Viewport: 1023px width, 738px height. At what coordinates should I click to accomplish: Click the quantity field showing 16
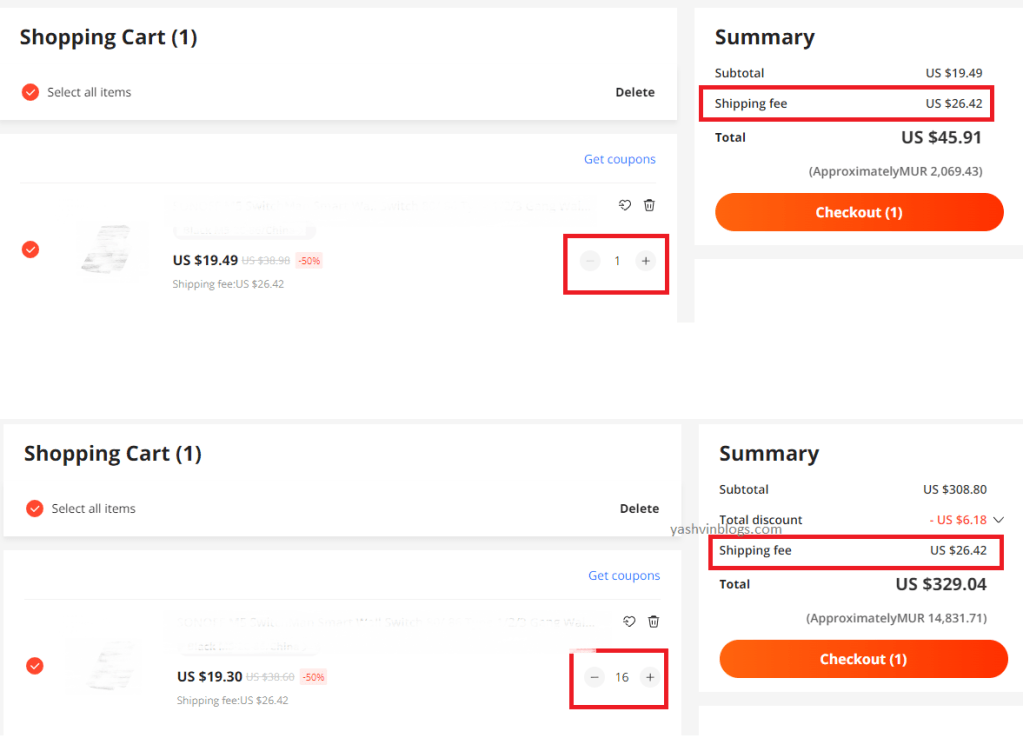[x=622, y=677]
